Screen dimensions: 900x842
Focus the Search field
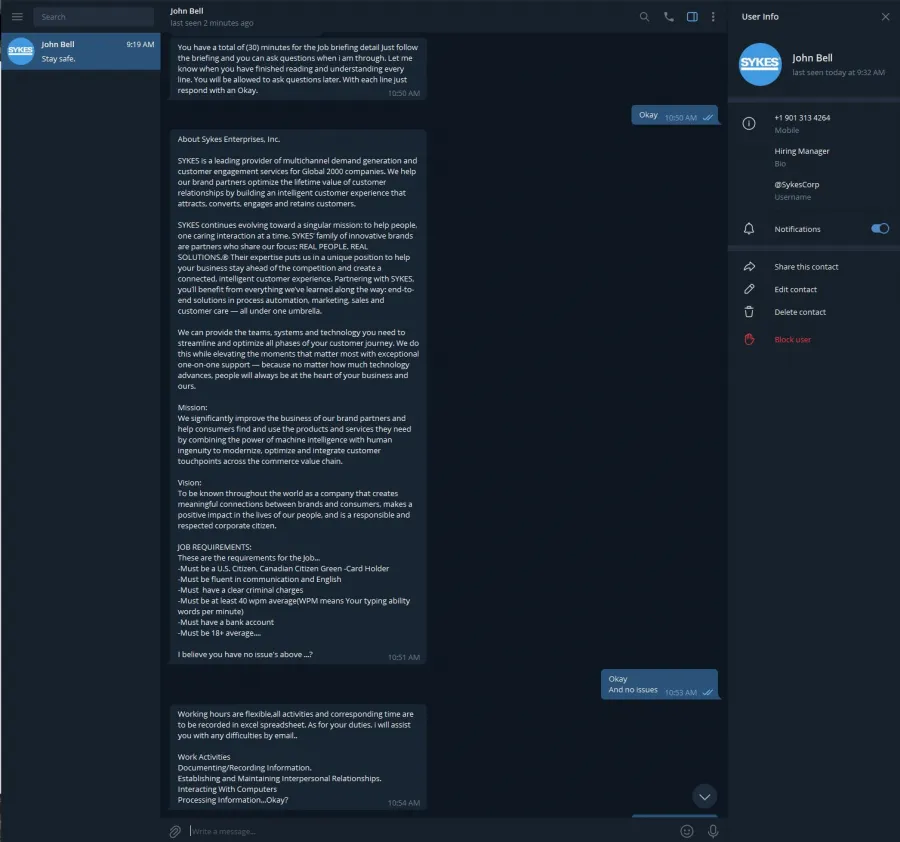[94, 17]
